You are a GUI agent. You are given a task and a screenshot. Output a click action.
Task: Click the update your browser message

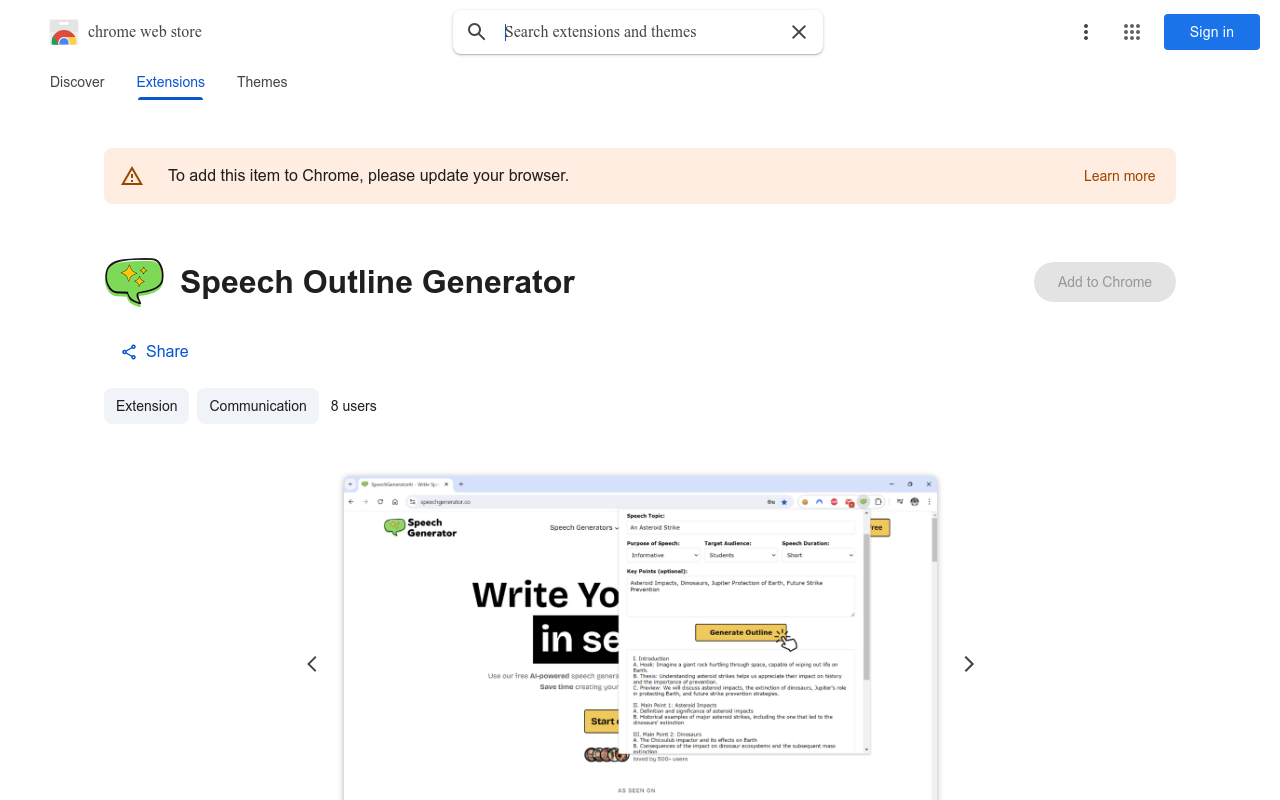point(368,176)
